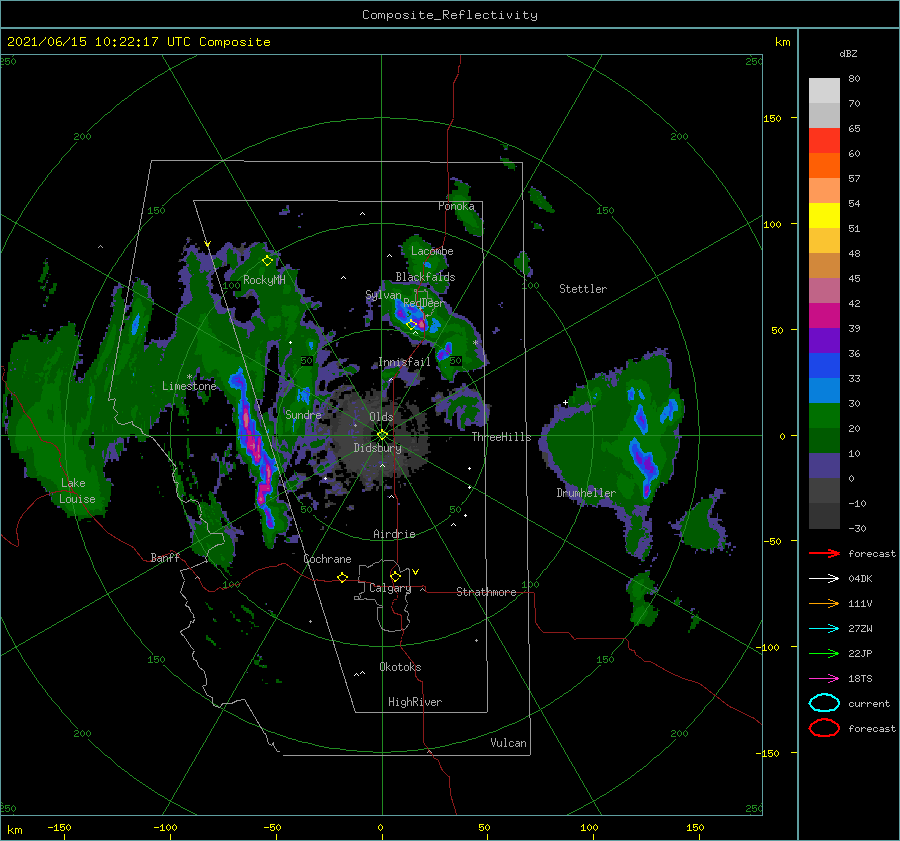
Task: Click the Sundre label
Action: (x=303, y=414)
